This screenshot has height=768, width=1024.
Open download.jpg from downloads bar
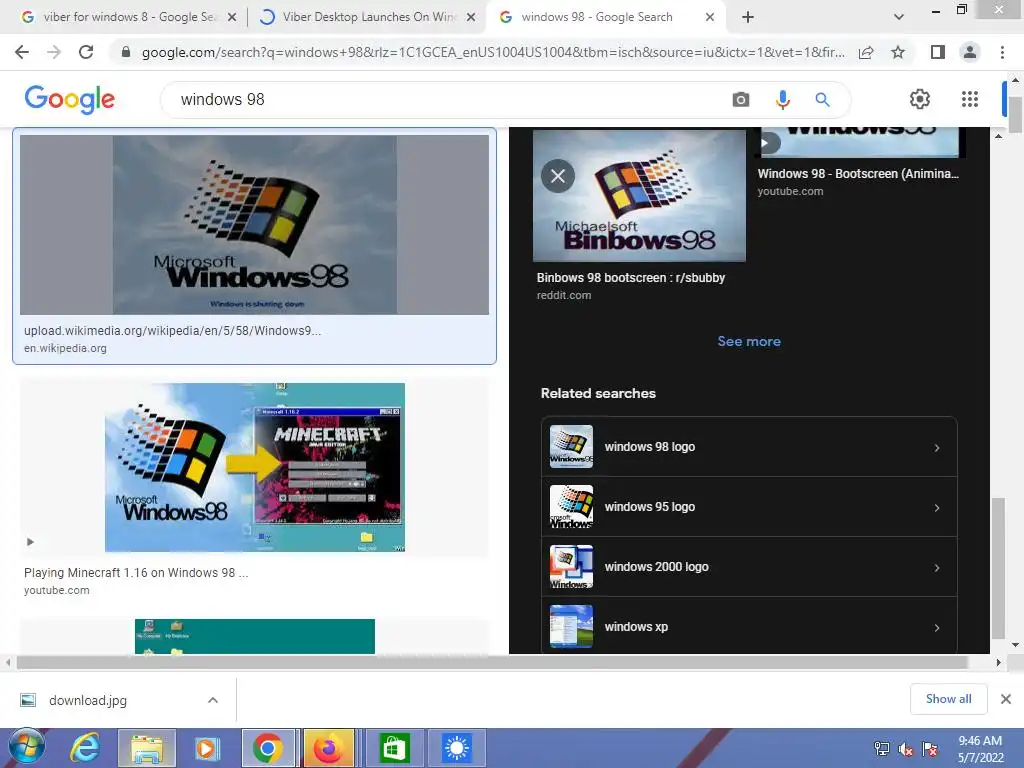coord(88,700)
